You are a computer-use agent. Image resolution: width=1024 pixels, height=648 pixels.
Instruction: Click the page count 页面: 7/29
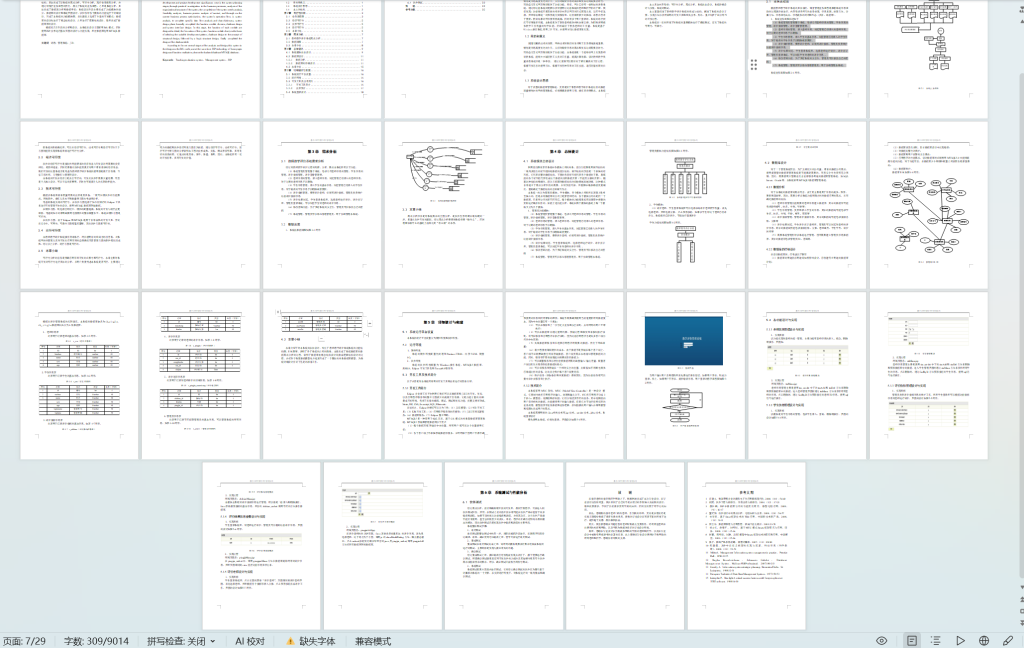click(x=24, y=641)
